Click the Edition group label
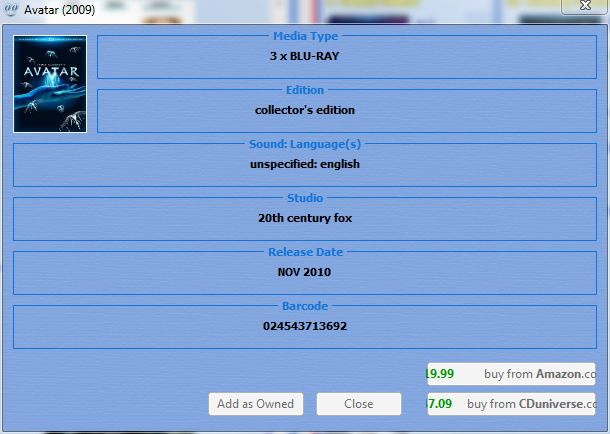The height and width of the screenshot is (434, 610). click(x=305, y=90)
